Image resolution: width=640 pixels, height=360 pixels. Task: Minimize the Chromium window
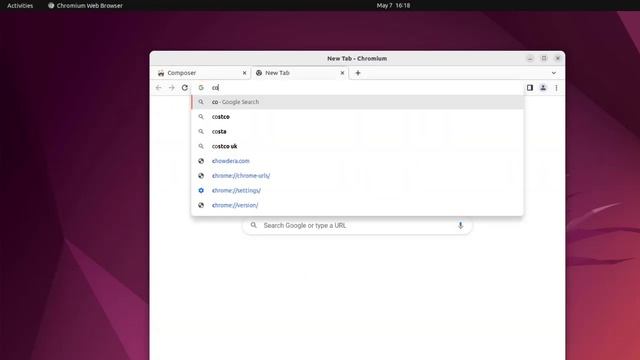point(530,58)
